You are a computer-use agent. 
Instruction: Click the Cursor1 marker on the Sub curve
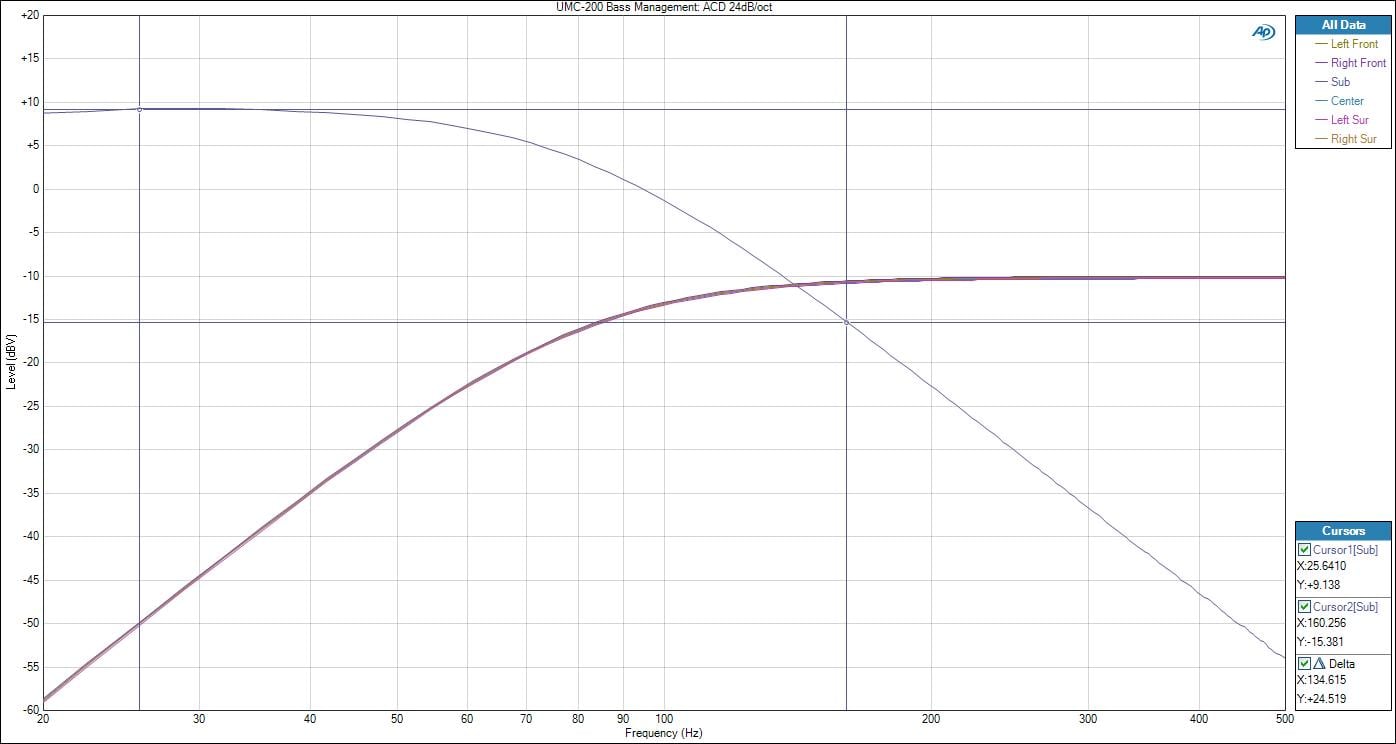(x=139, y=110)
